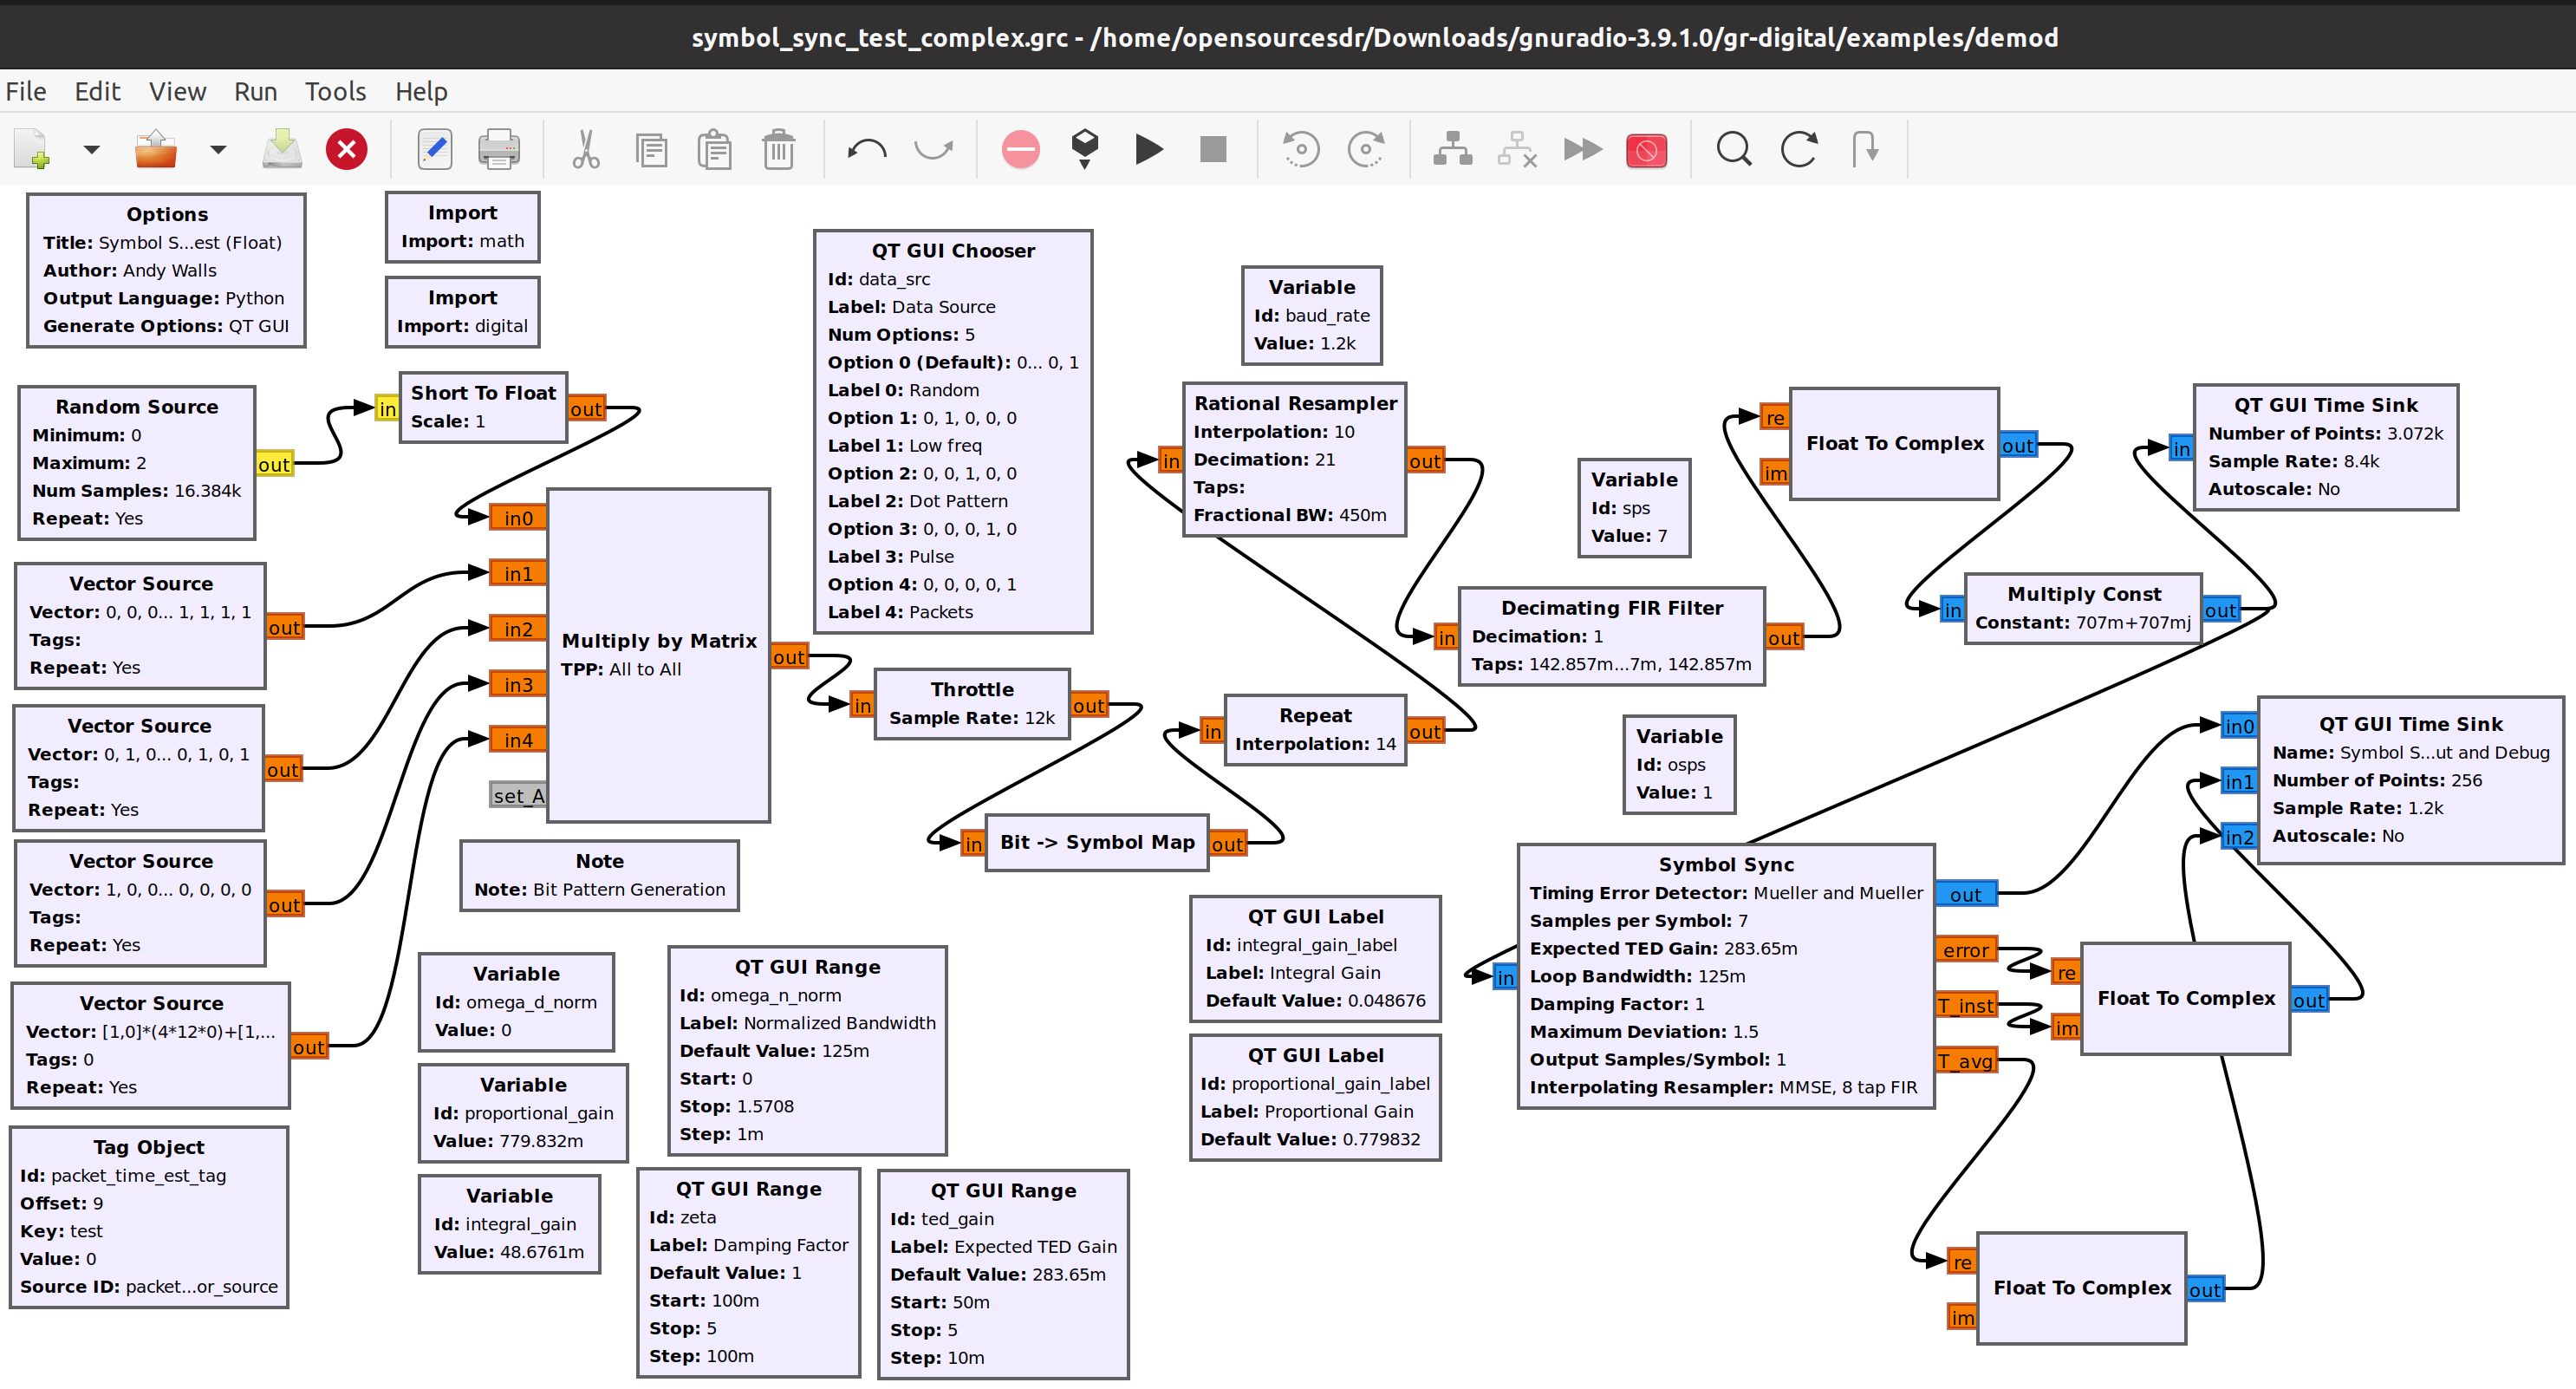
Task: Expand the open recent files dropdown arrow
Action: 217,150
